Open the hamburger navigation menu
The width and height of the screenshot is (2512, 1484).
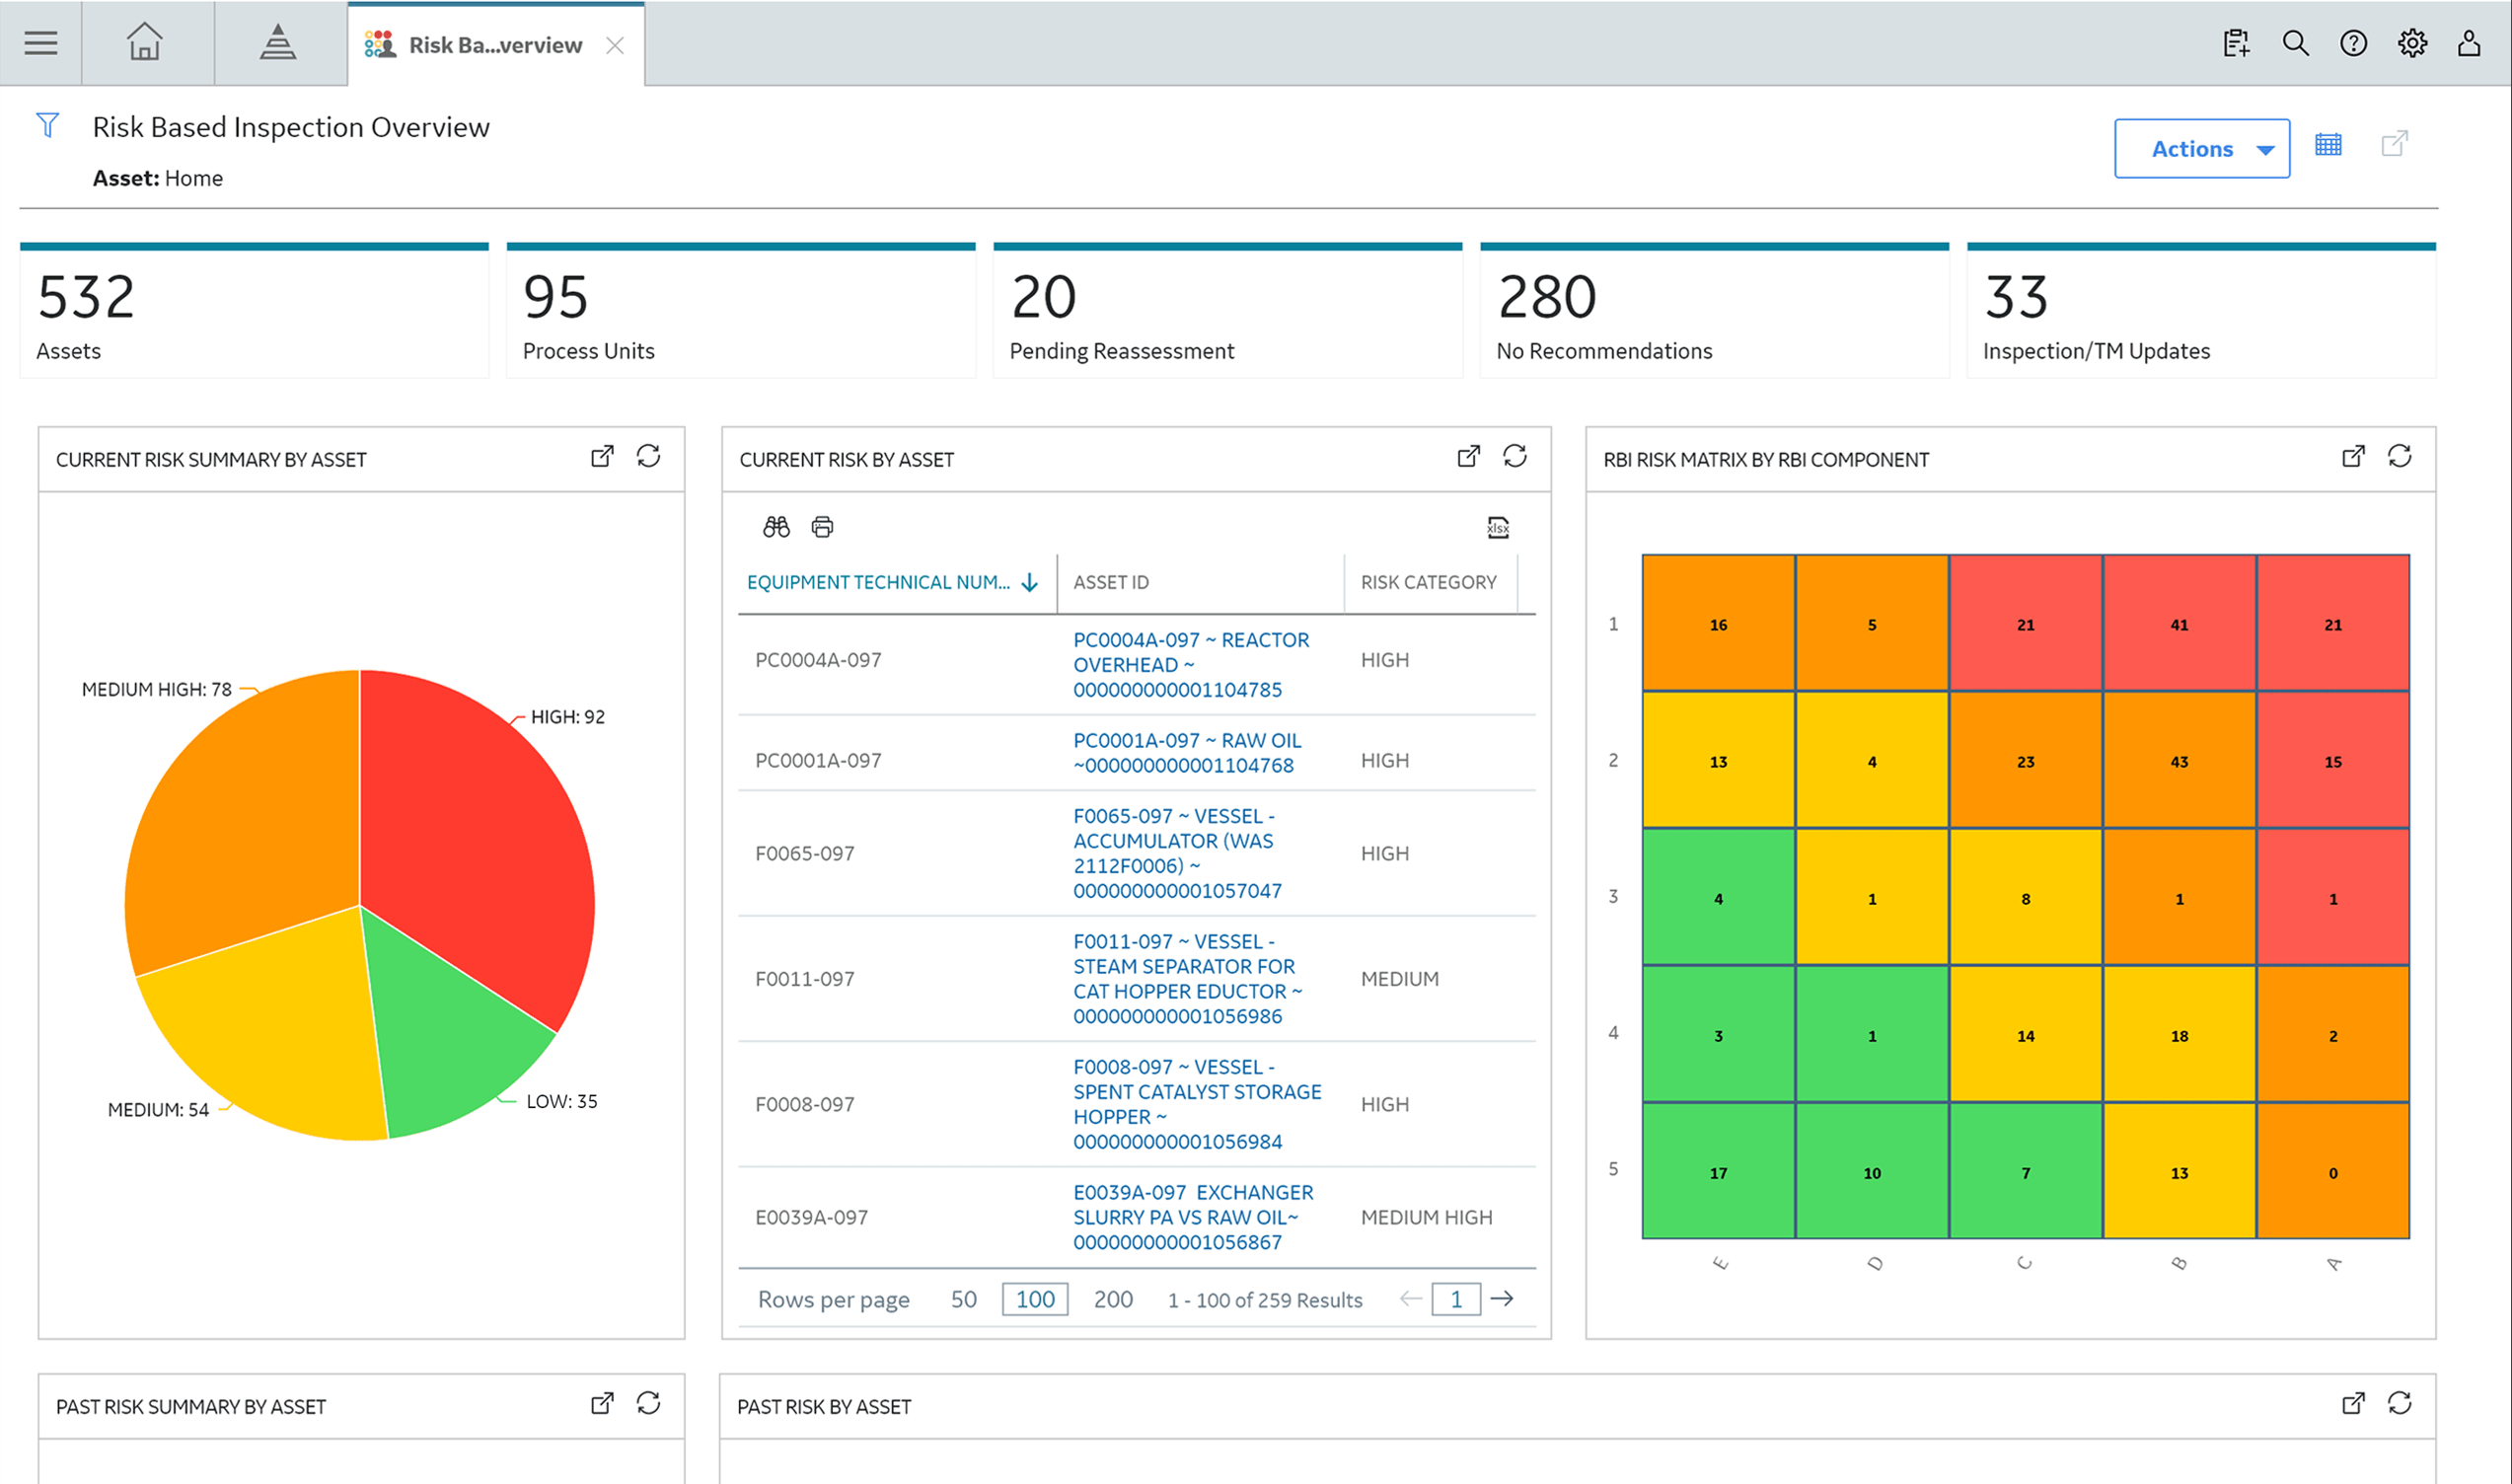click(41, 43)
